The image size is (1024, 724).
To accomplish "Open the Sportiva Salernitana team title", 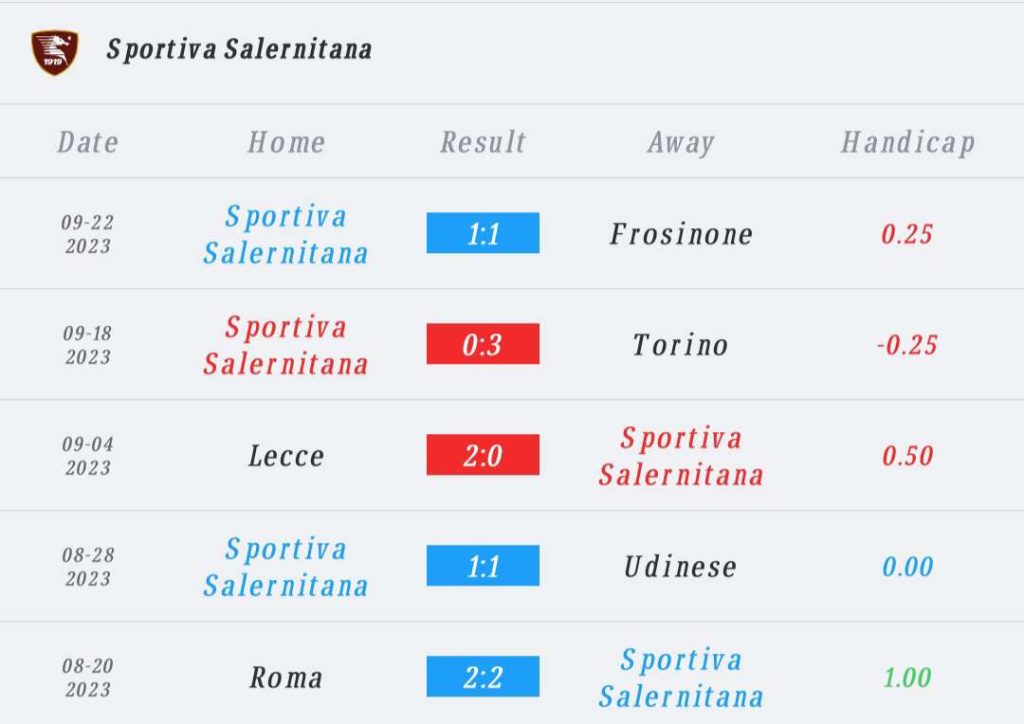I will click(239, 50).
